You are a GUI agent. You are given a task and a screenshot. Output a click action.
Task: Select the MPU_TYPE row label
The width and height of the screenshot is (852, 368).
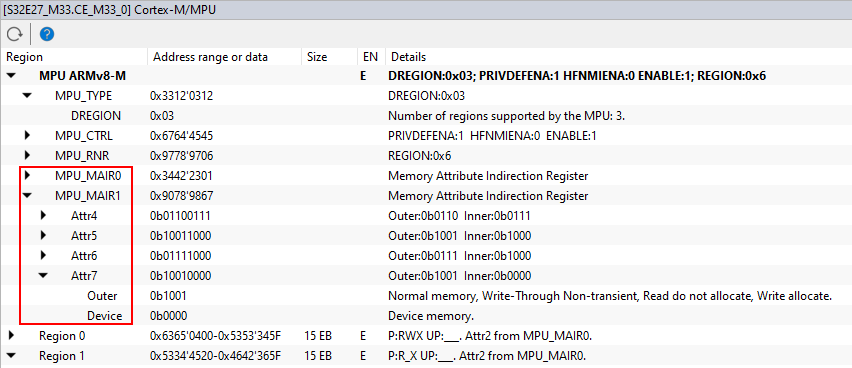[x=83, y=96]
